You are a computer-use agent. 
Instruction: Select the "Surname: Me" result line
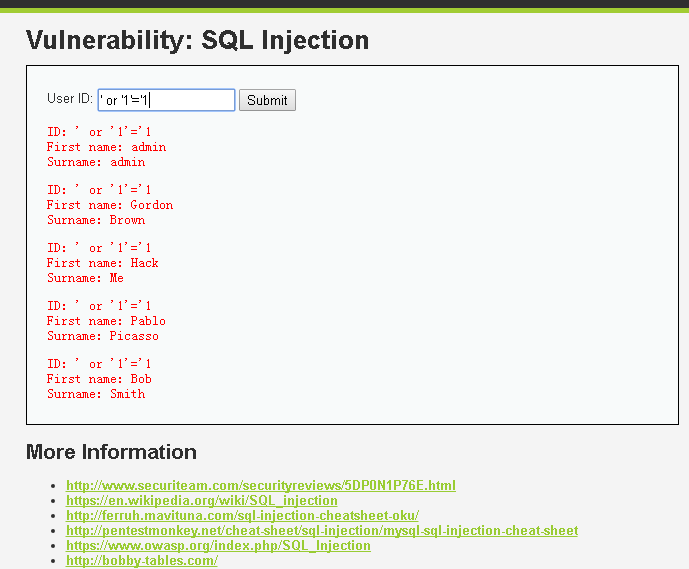pyautogui.click(x=85, y=278)
